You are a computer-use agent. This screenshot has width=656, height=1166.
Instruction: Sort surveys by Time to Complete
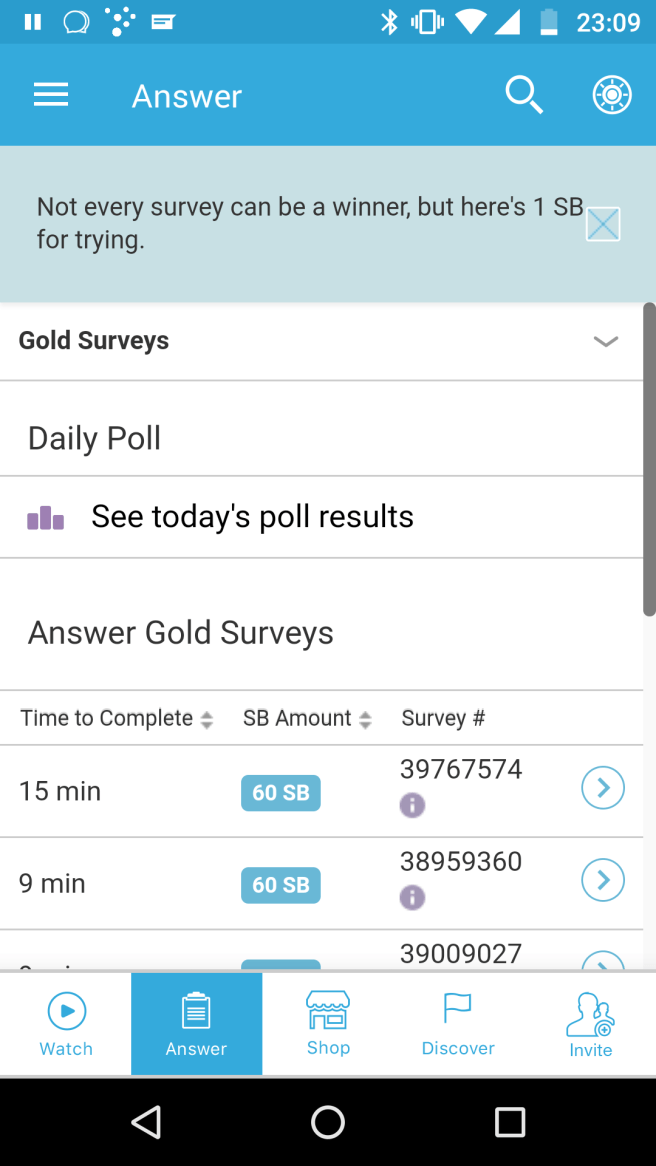coord(117,719)
